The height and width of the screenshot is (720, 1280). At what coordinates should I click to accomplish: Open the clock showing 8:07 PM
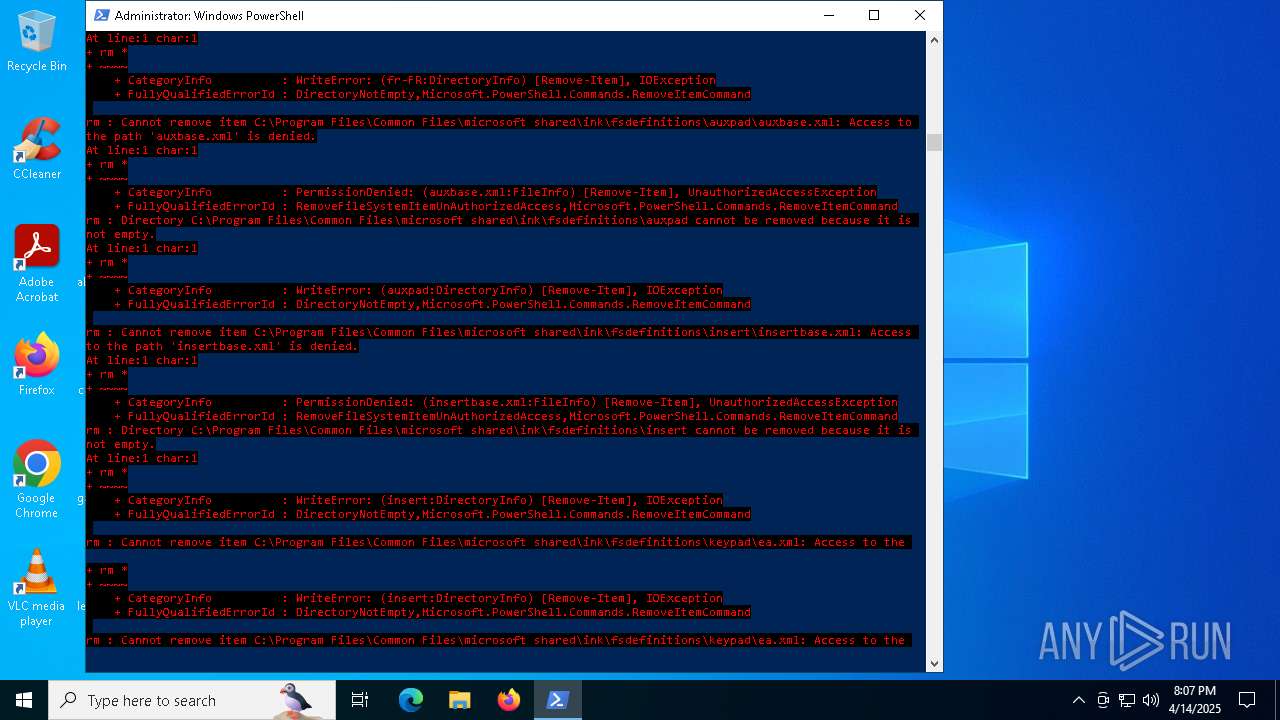click(x=1195, y=700)
